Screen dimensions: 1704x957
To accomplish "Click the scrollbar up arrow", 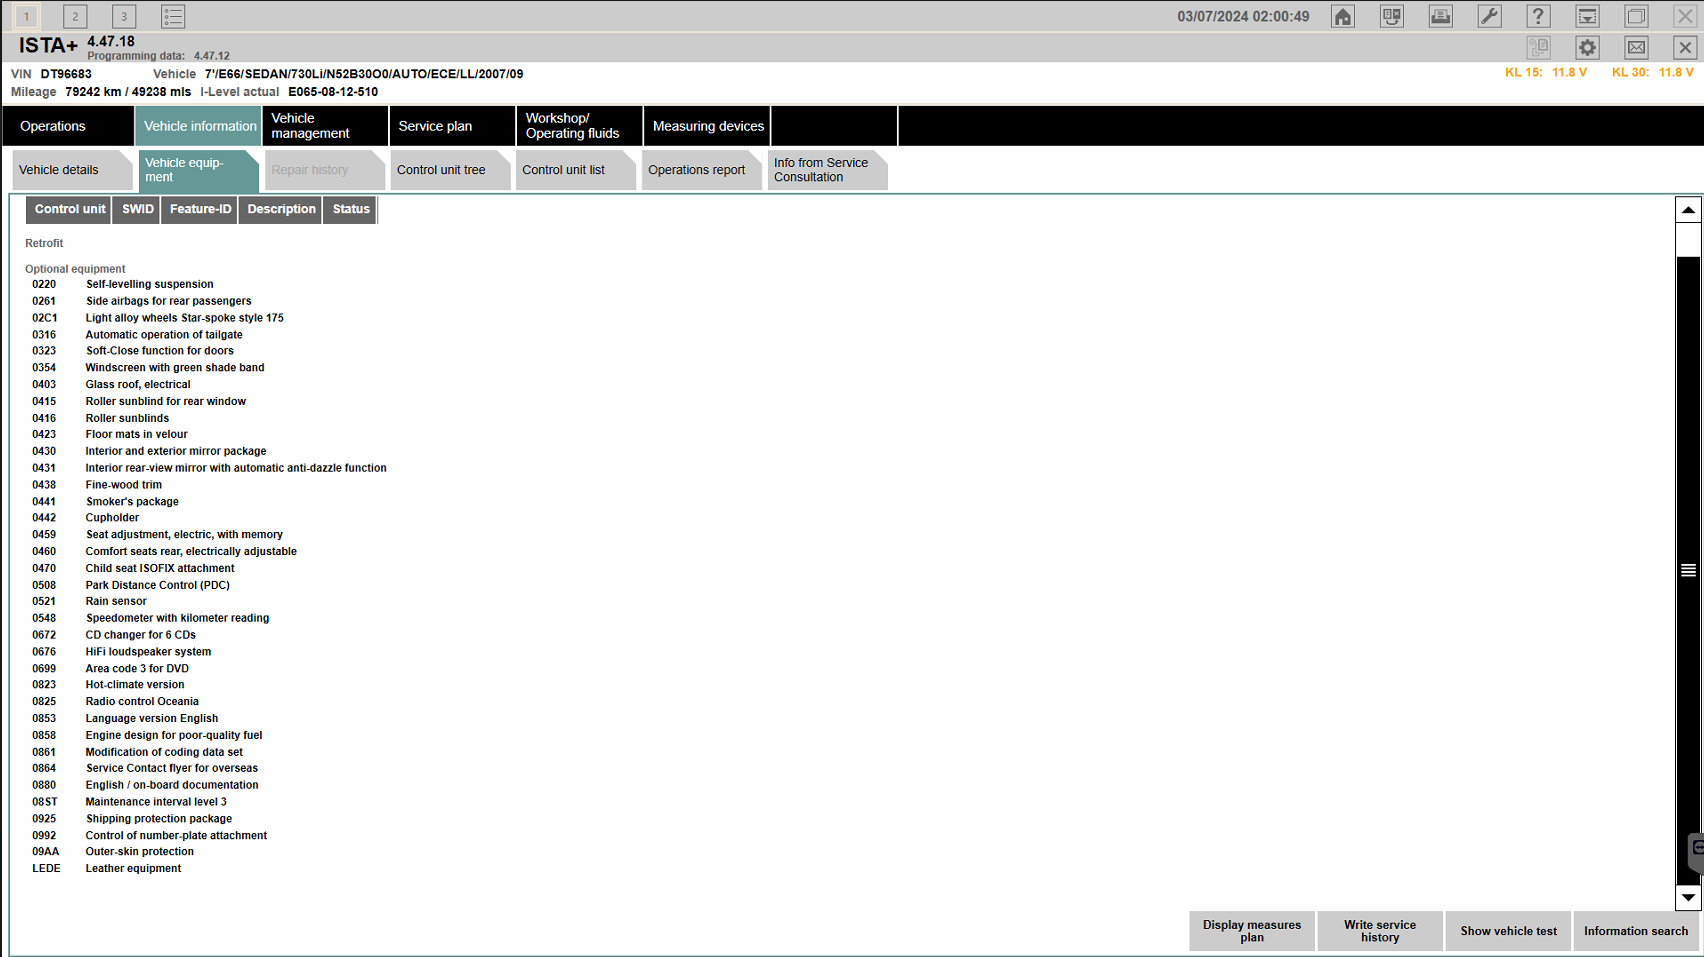I will [x=1688, y=210].
